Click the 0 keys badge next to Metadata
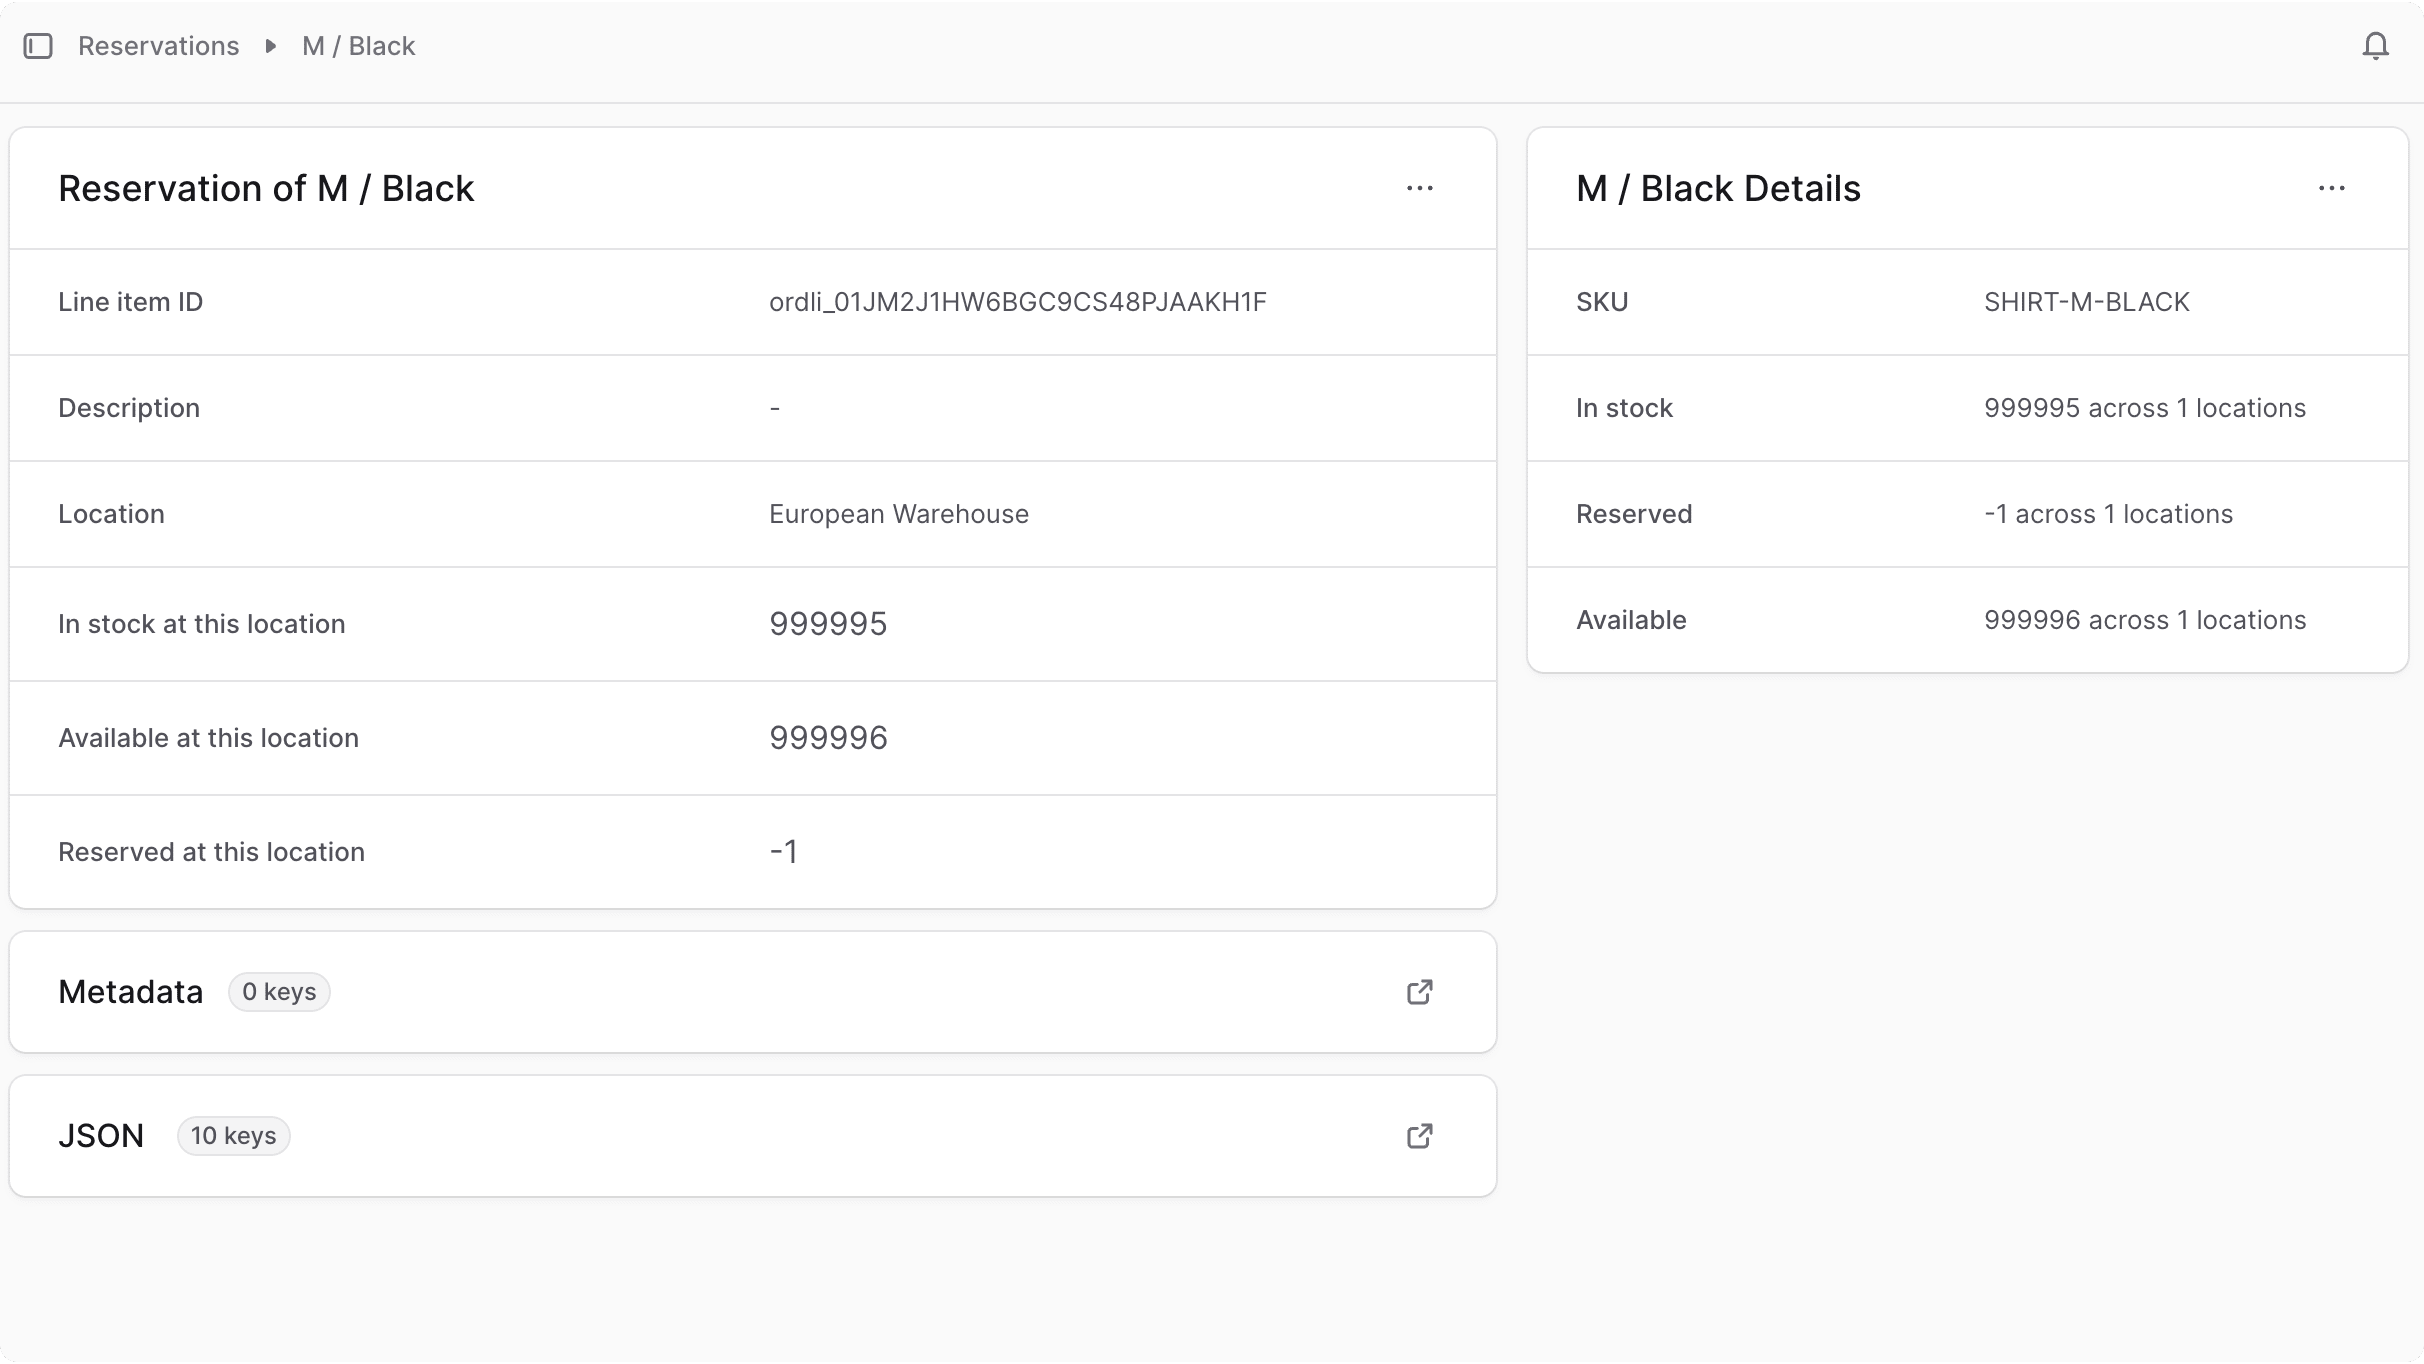The height and width of the screenshot is (1364, 2424). click(278, 991)
